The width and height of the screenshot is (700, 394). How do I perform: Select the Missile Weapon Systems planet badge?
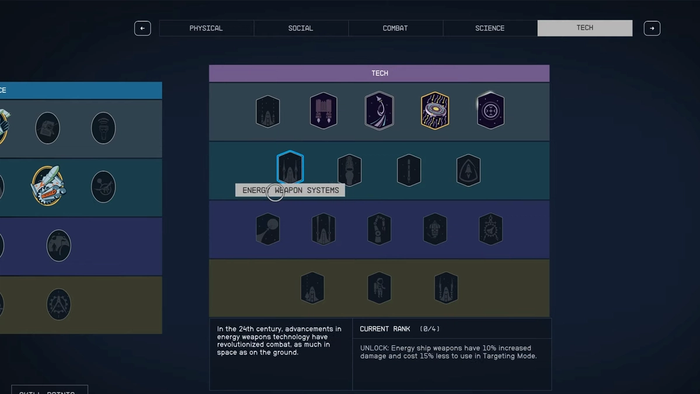268,229
